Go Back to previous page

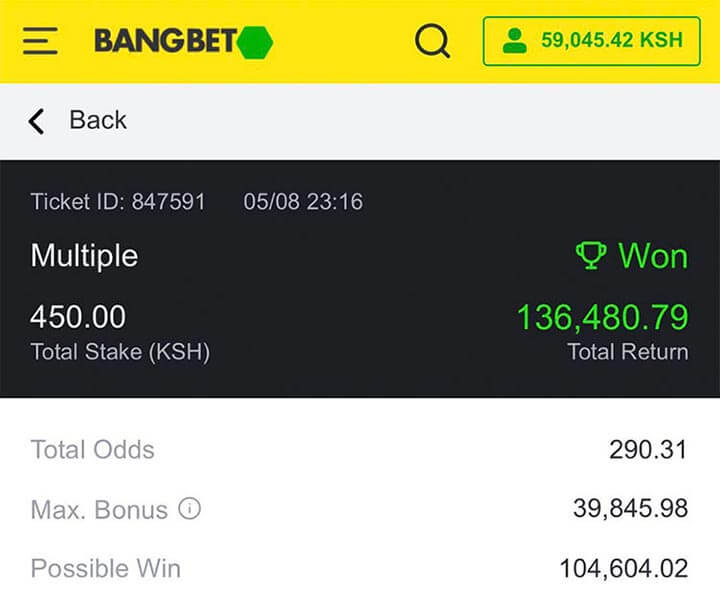pos(97,120)
